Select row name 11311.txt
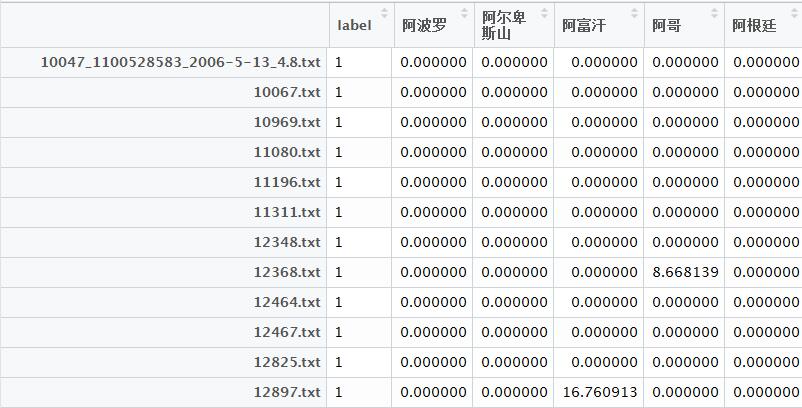 (287, 212)
